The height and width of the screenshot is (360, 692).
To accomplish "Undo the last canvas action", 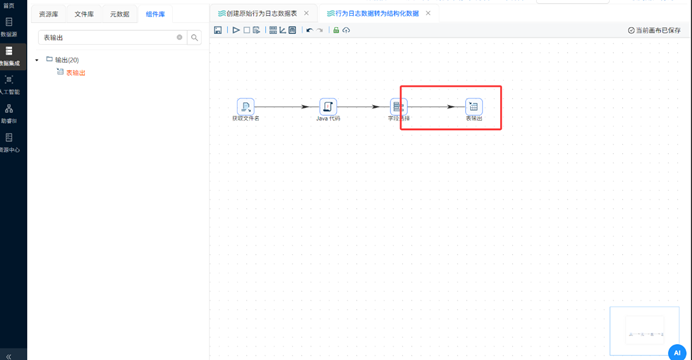I will tap(309, 30).
